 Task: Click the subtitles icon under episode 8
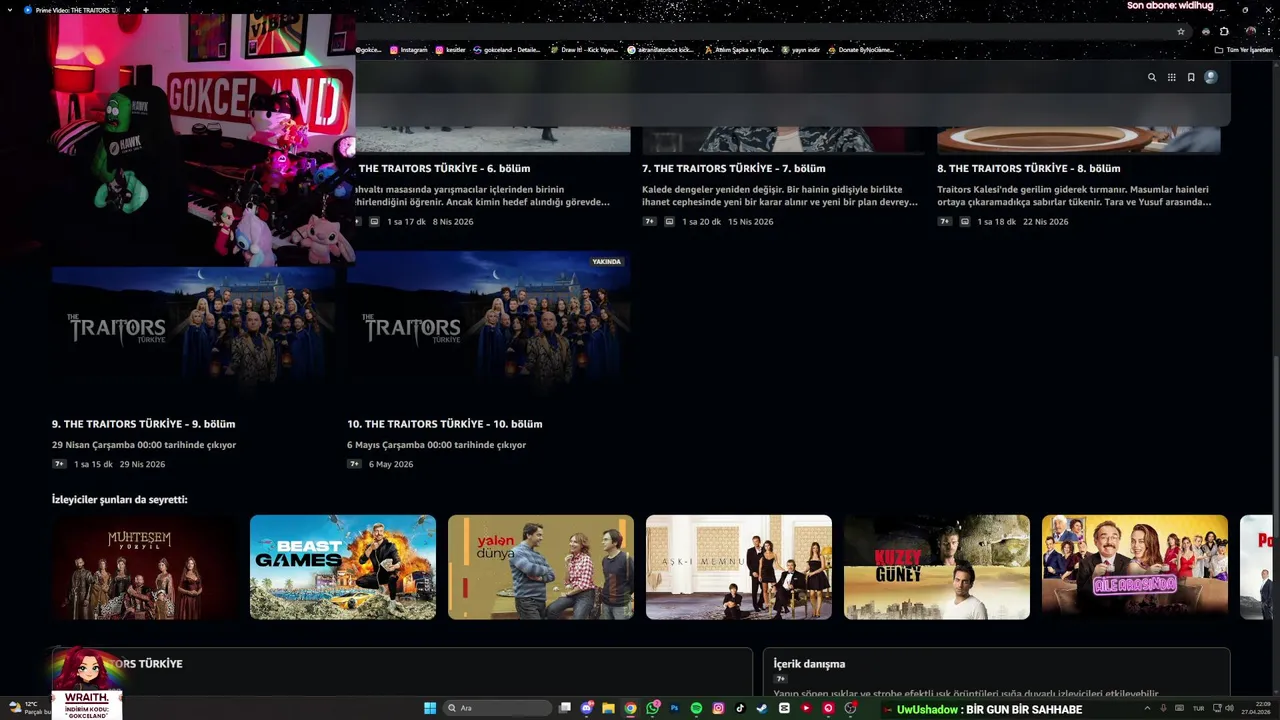click(964, 222)
